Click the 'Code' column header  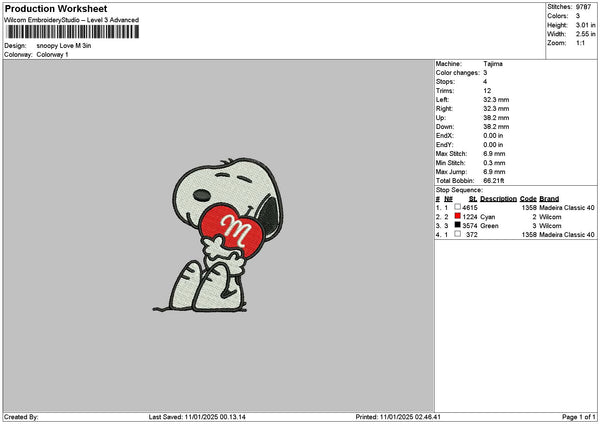click(x=528, y=199)
